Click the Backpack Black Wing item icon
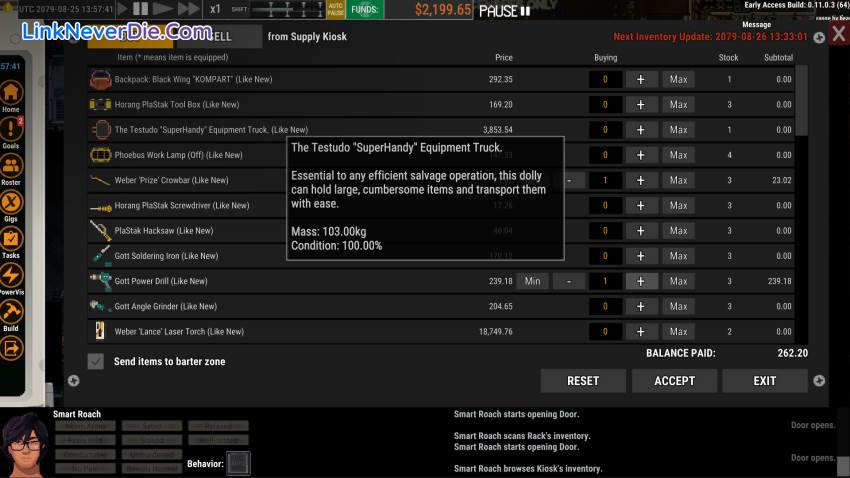 [100, 80]
